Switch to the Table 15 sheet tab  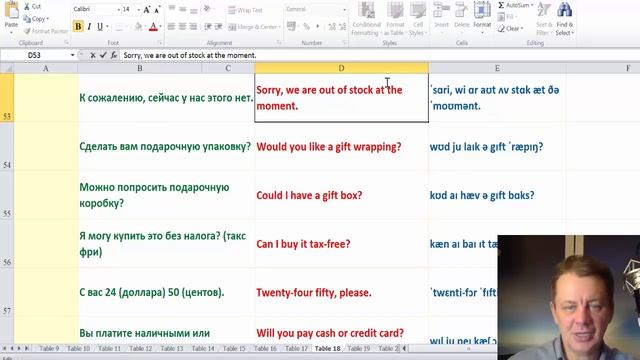pyautogui.click(x=234, y=348)
